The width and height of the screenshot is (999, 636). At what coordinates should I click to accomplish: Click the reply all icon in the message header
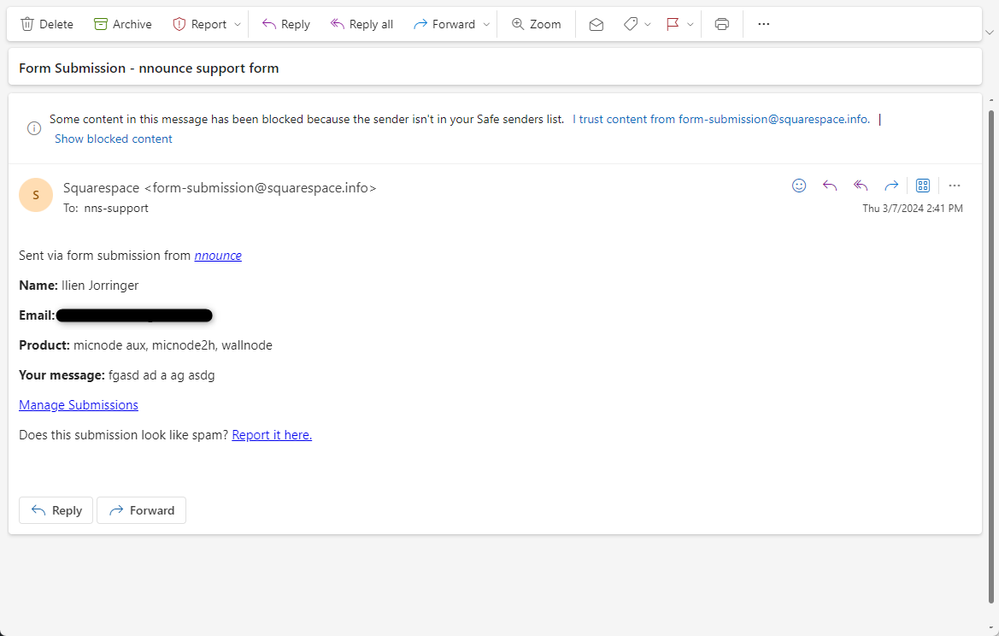pos(861,185)
